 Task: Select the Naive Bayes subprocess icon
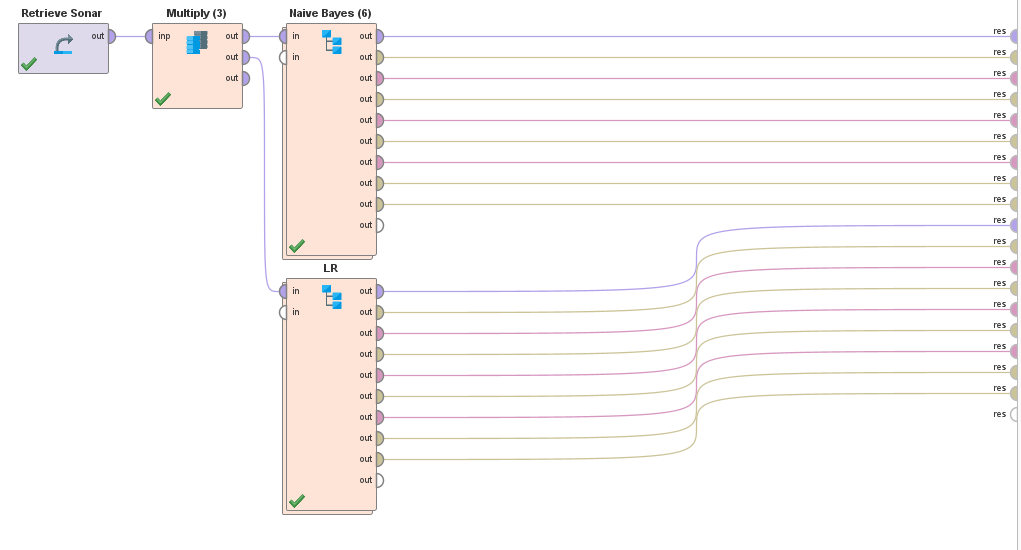[332, 42]
